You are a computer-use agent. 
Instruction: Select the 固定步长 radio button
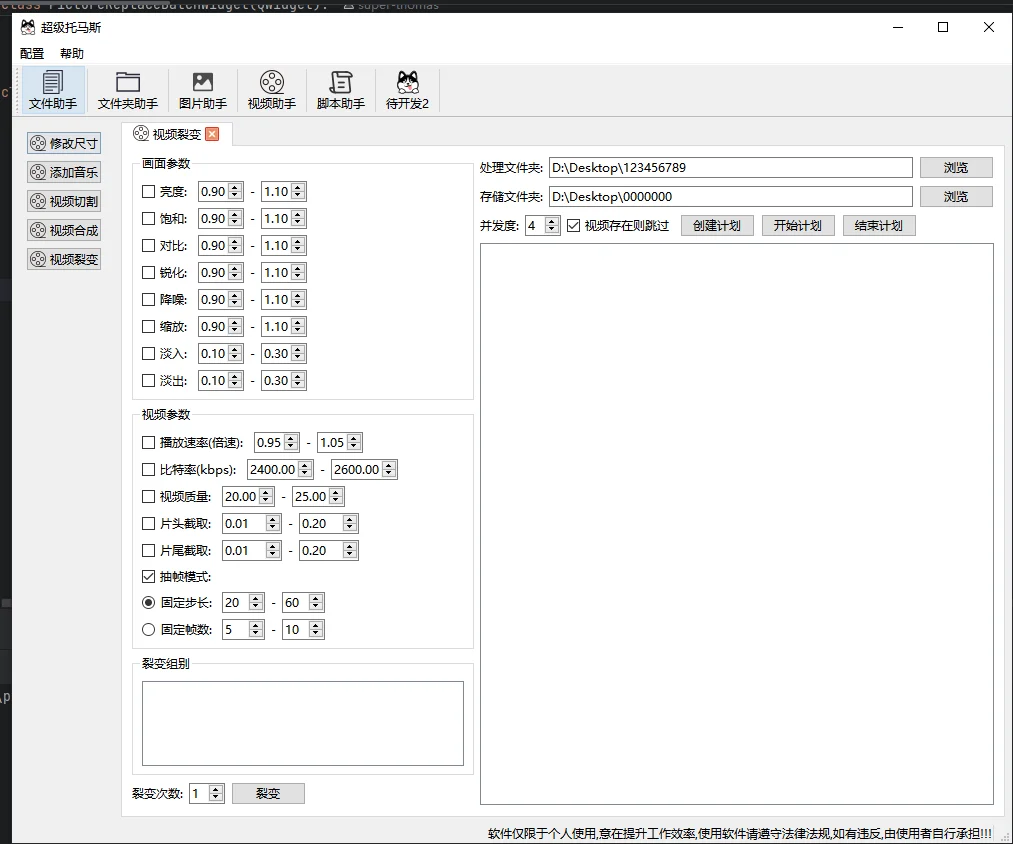coord(149,602)
